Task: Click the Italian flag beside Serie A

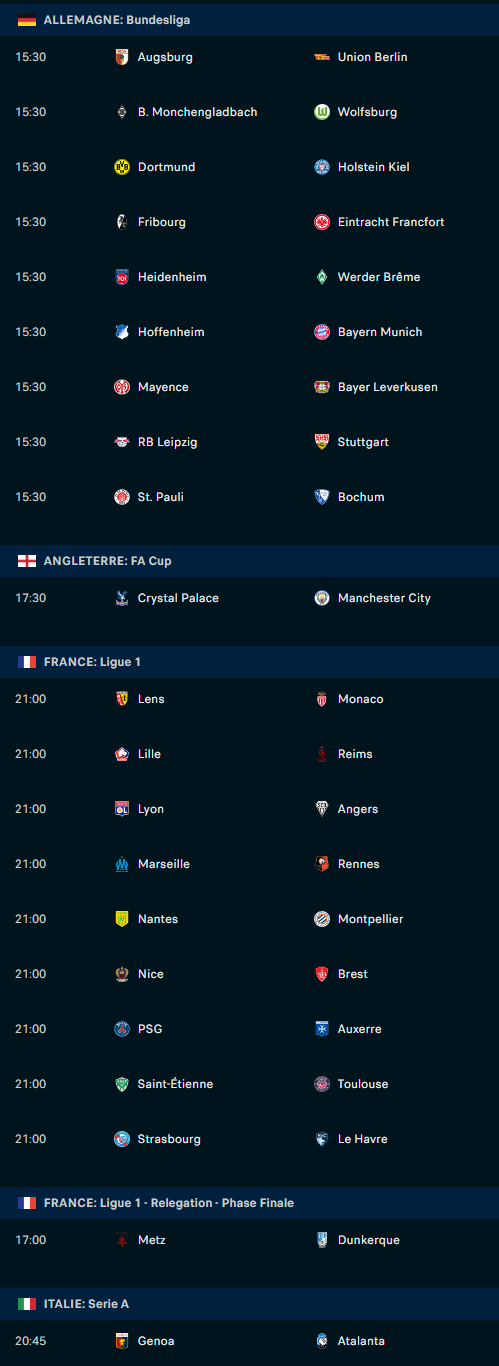Action: (x=27, y=1304)
